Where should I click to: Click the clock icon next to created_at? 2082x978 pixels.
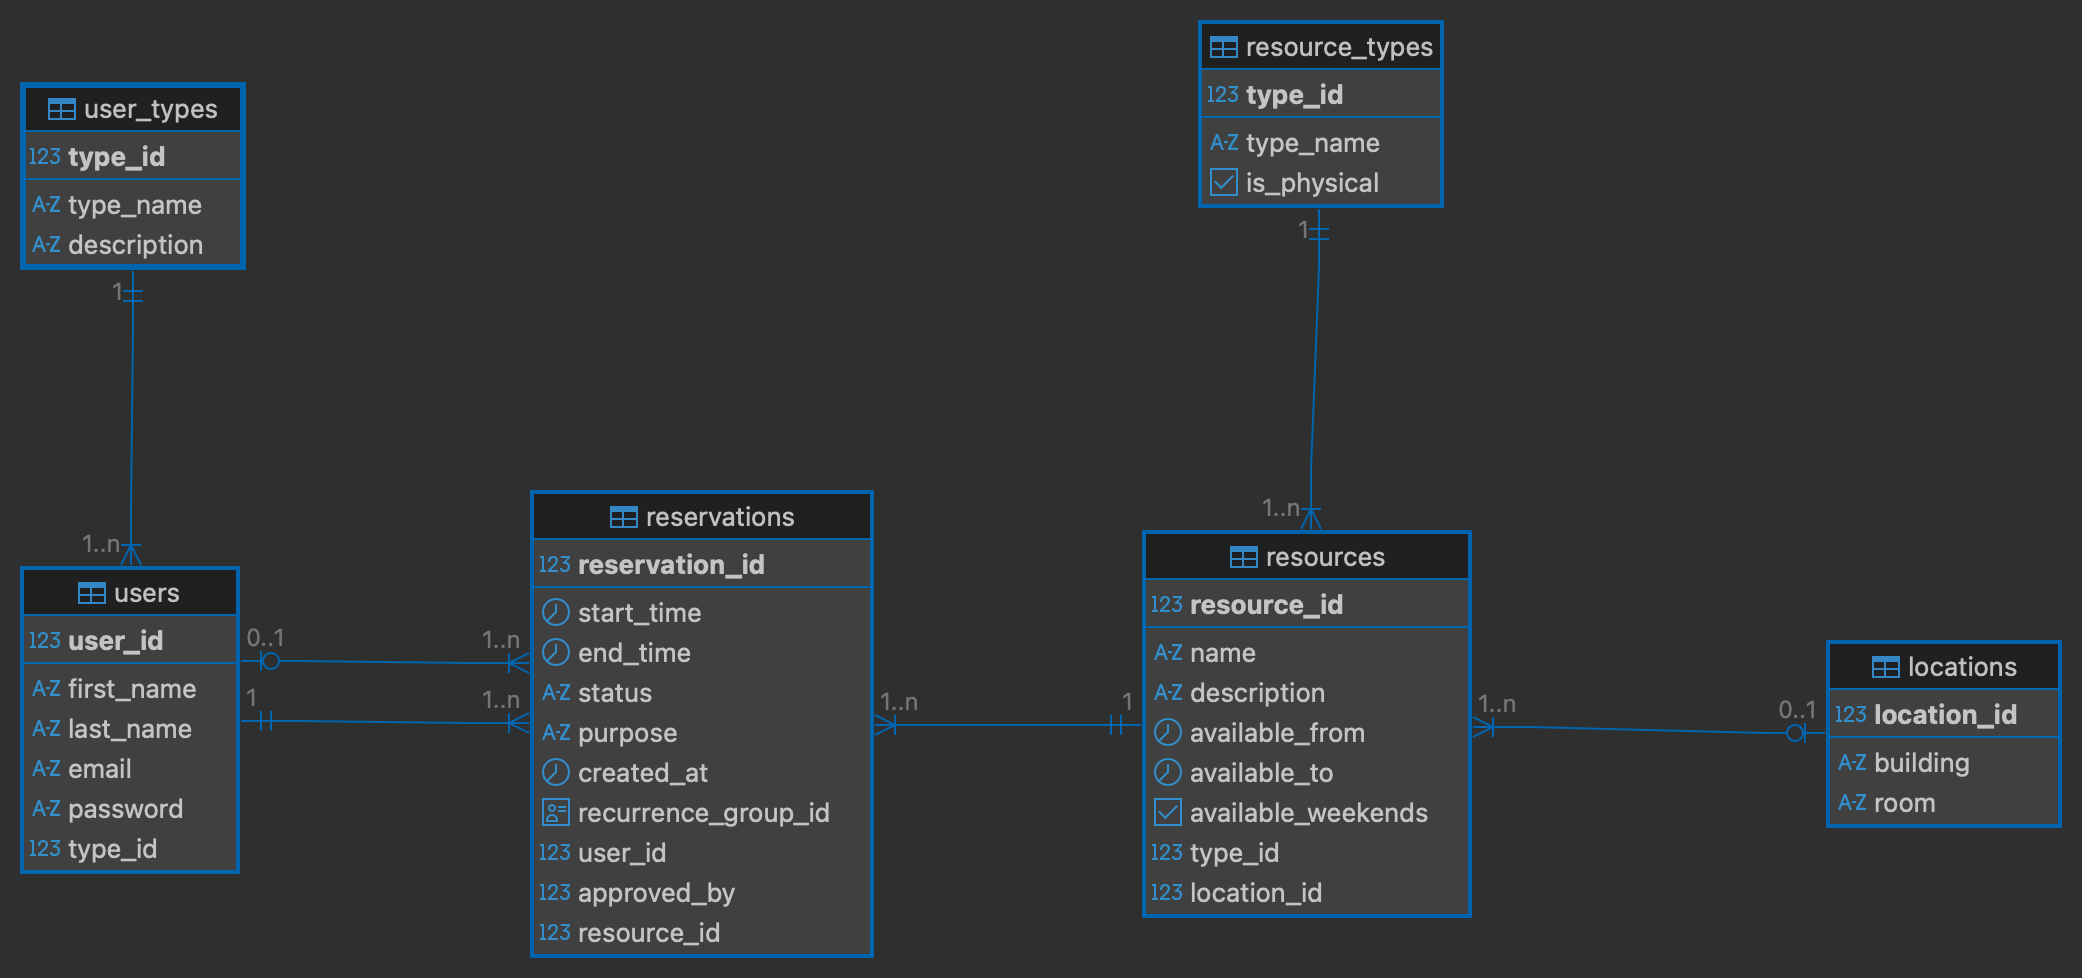[555, 772]
